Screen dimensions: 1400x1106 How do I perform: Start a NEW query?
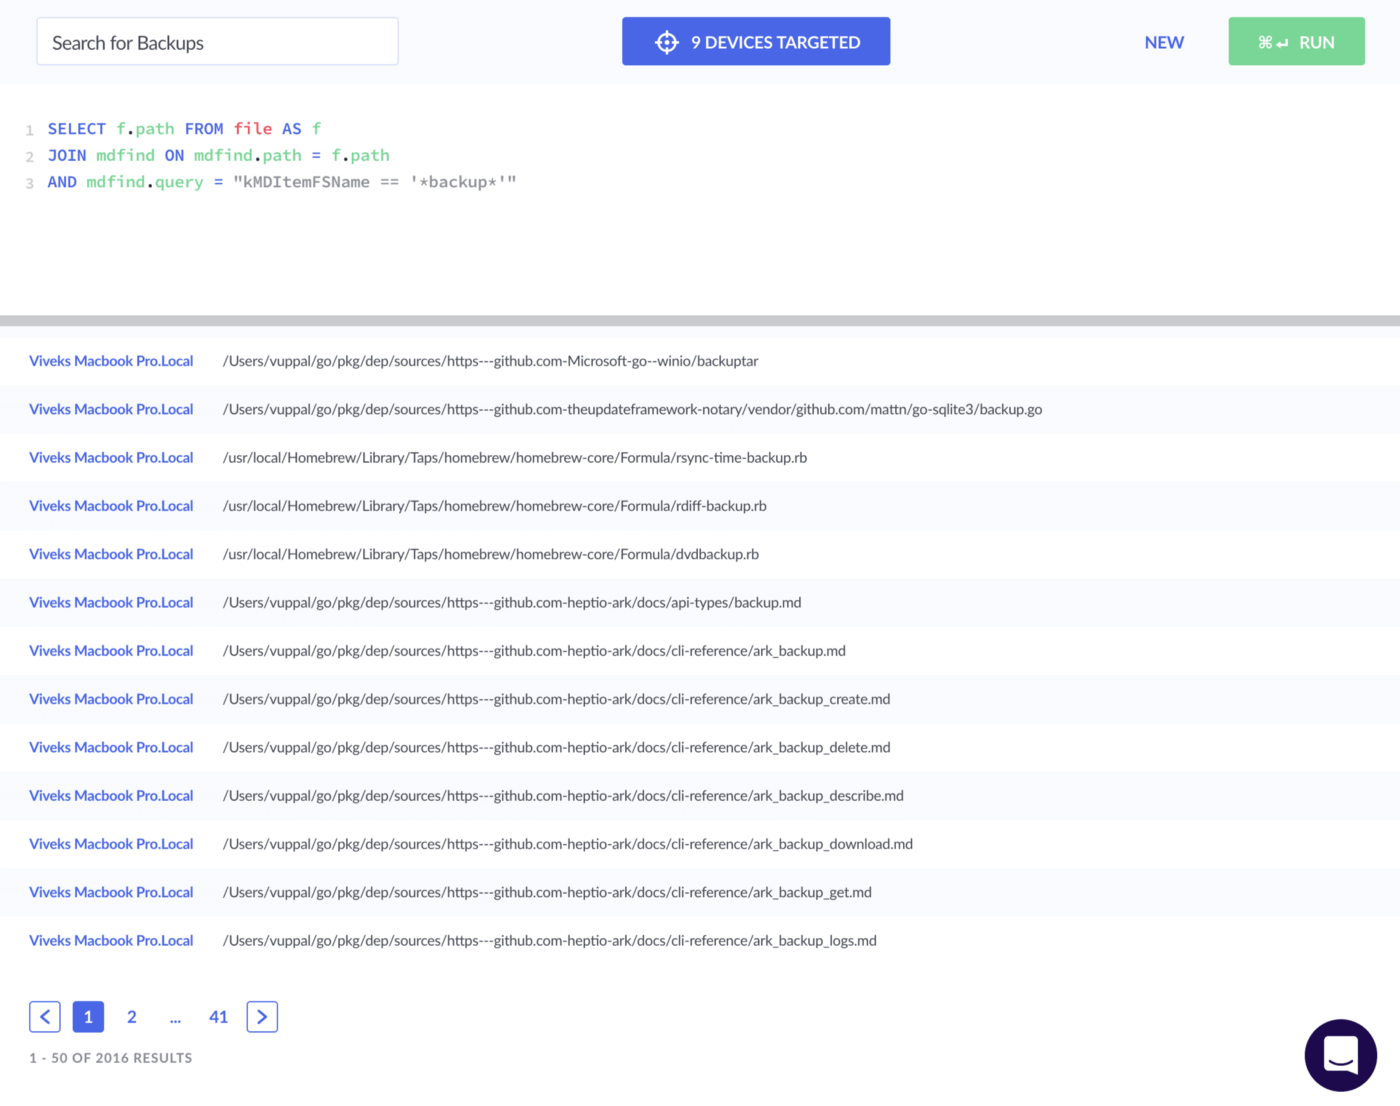click(1164, 42)
